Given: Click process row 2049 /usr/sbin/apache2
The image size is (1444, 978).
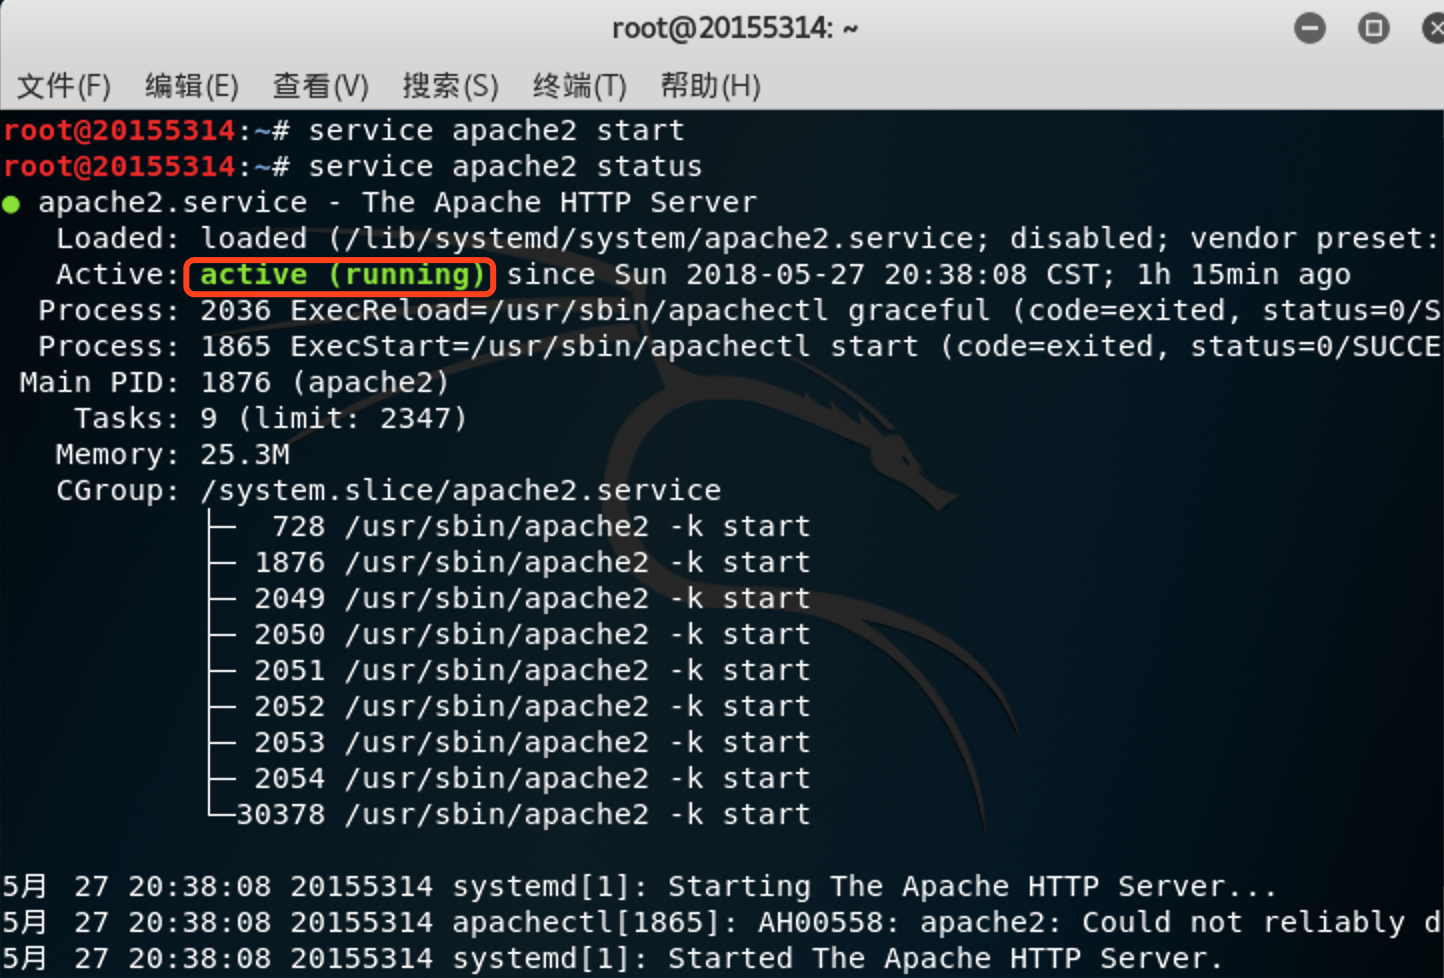Looking at the screenshot, I should pyautogui.click(x=532, y=599).
